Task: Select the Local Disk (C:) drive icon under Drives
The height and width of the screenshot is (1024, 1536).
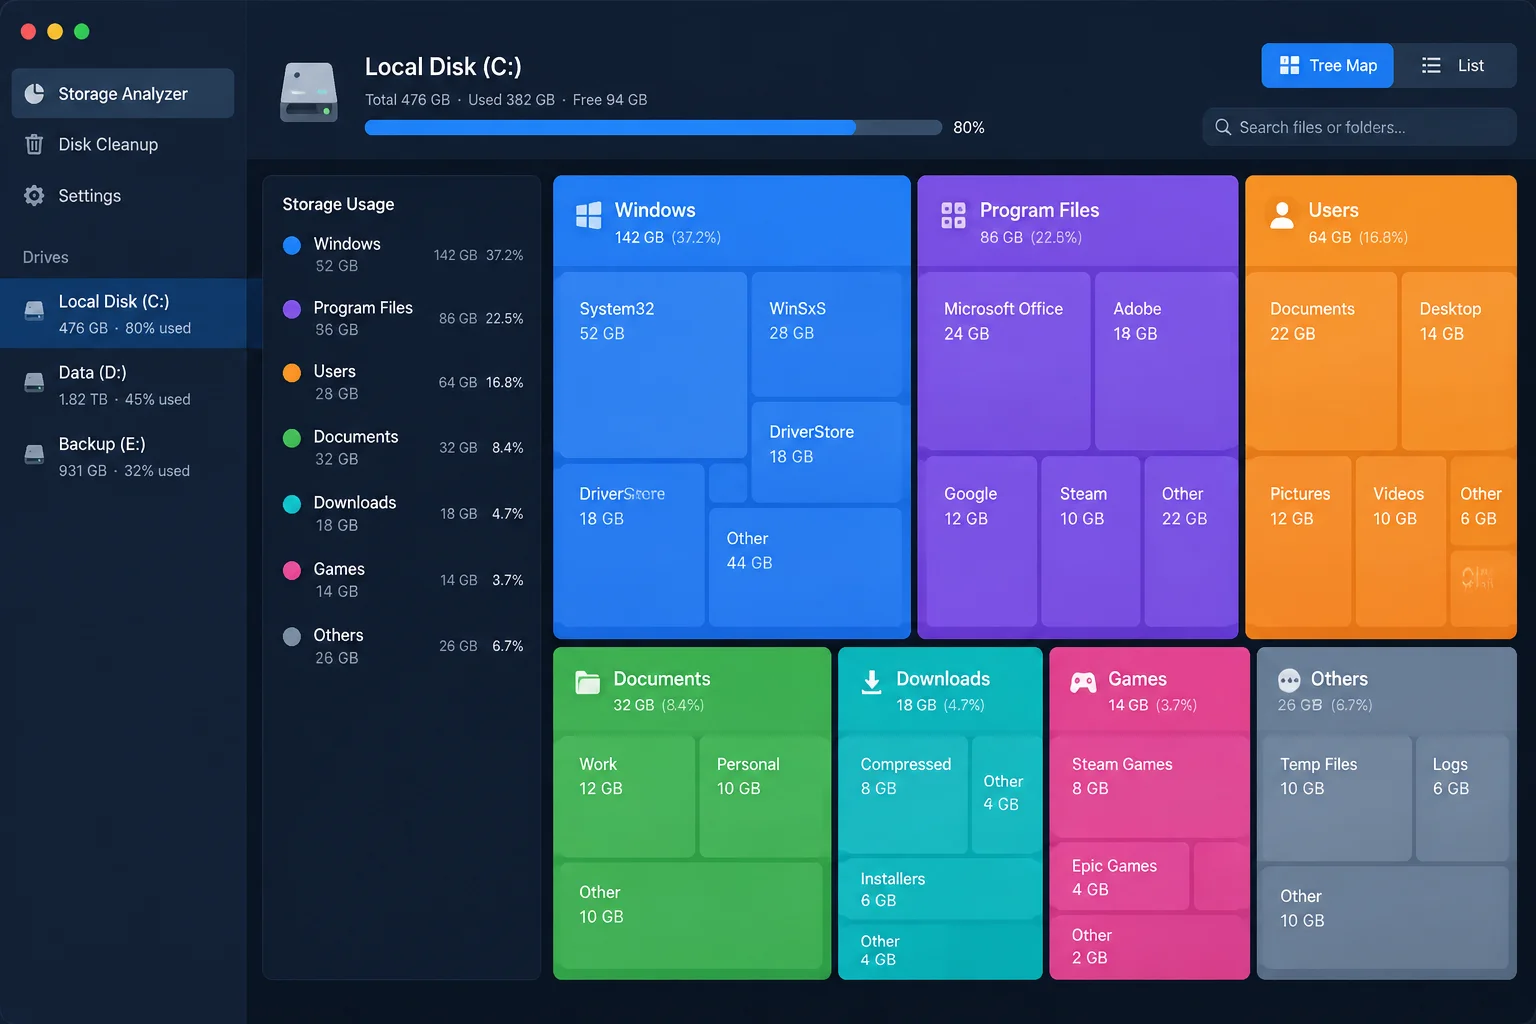Action: [x=34, y=311]
